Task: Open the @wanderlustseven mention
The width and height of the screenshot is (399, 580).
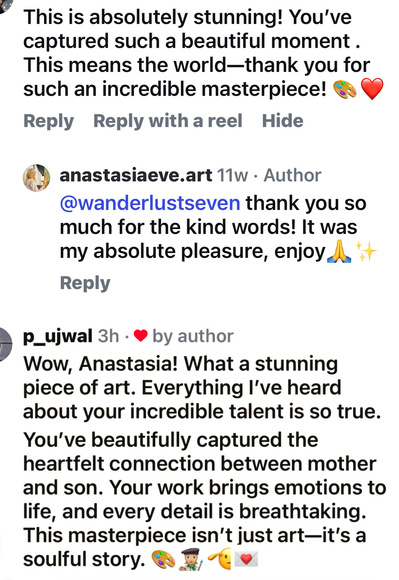Action: click(x=150, y=203)
